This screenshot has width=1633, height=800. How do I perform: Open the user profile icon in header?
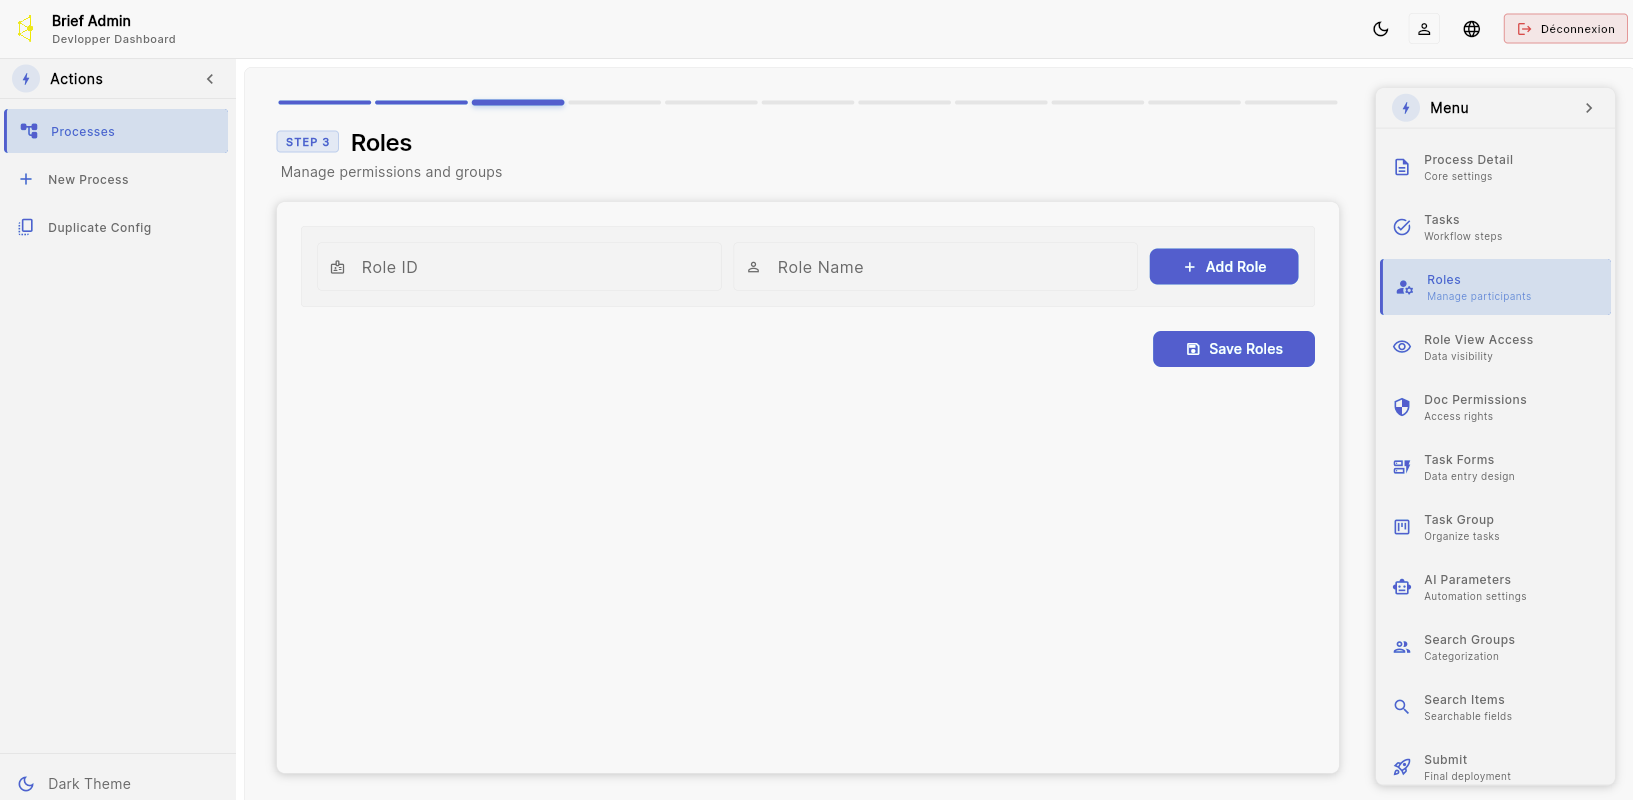[x=1424, y=29]
